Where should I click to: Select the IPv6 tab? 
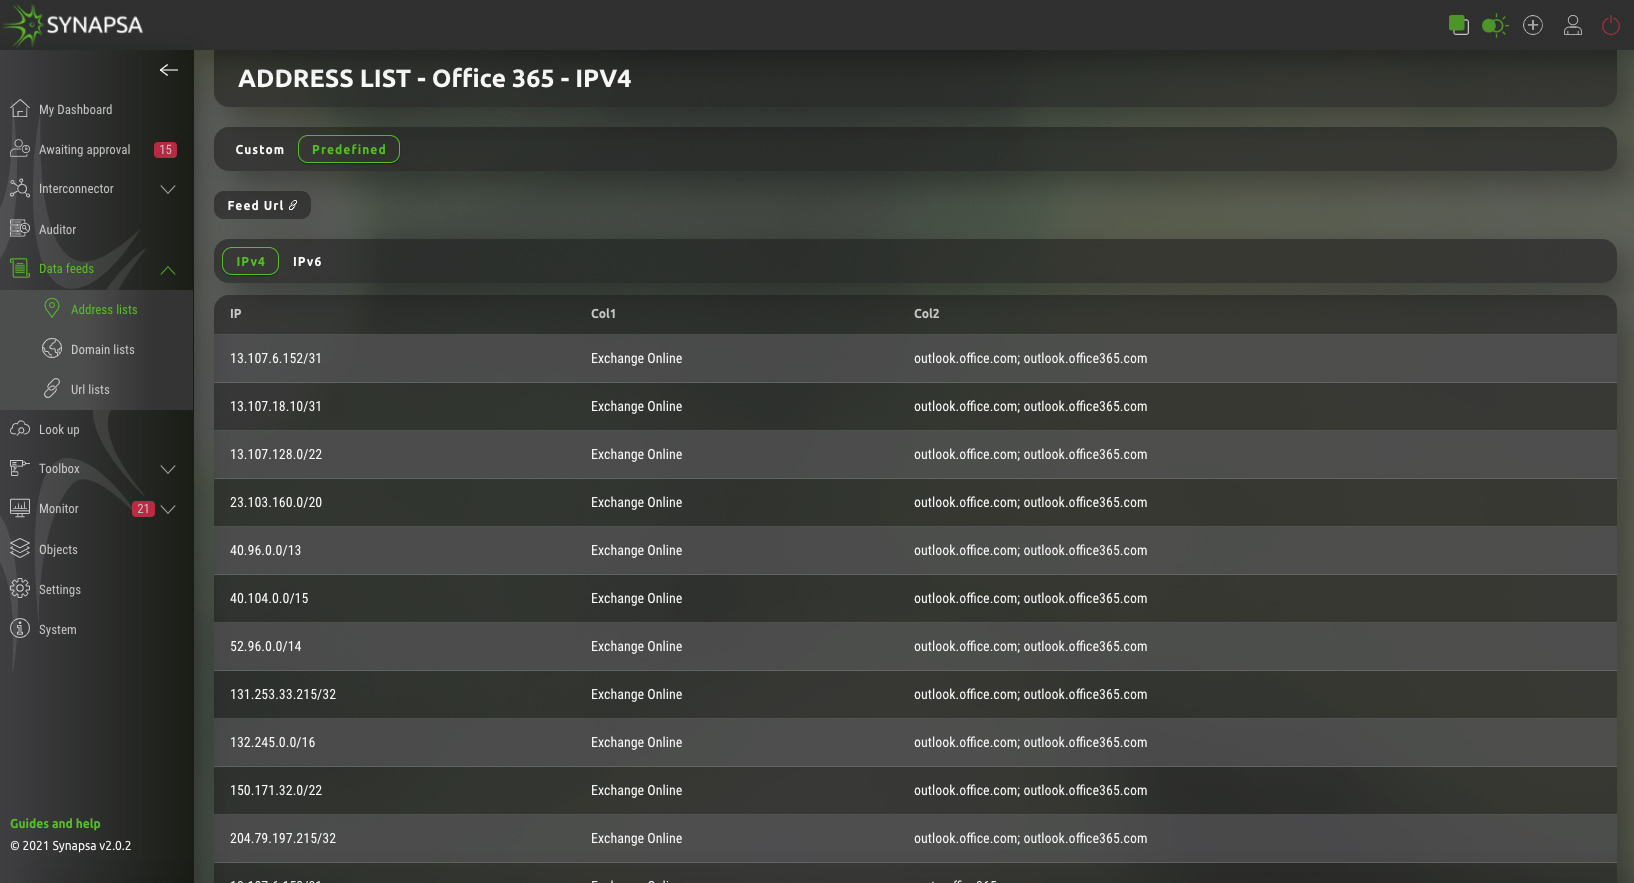[x=307, y=262]
